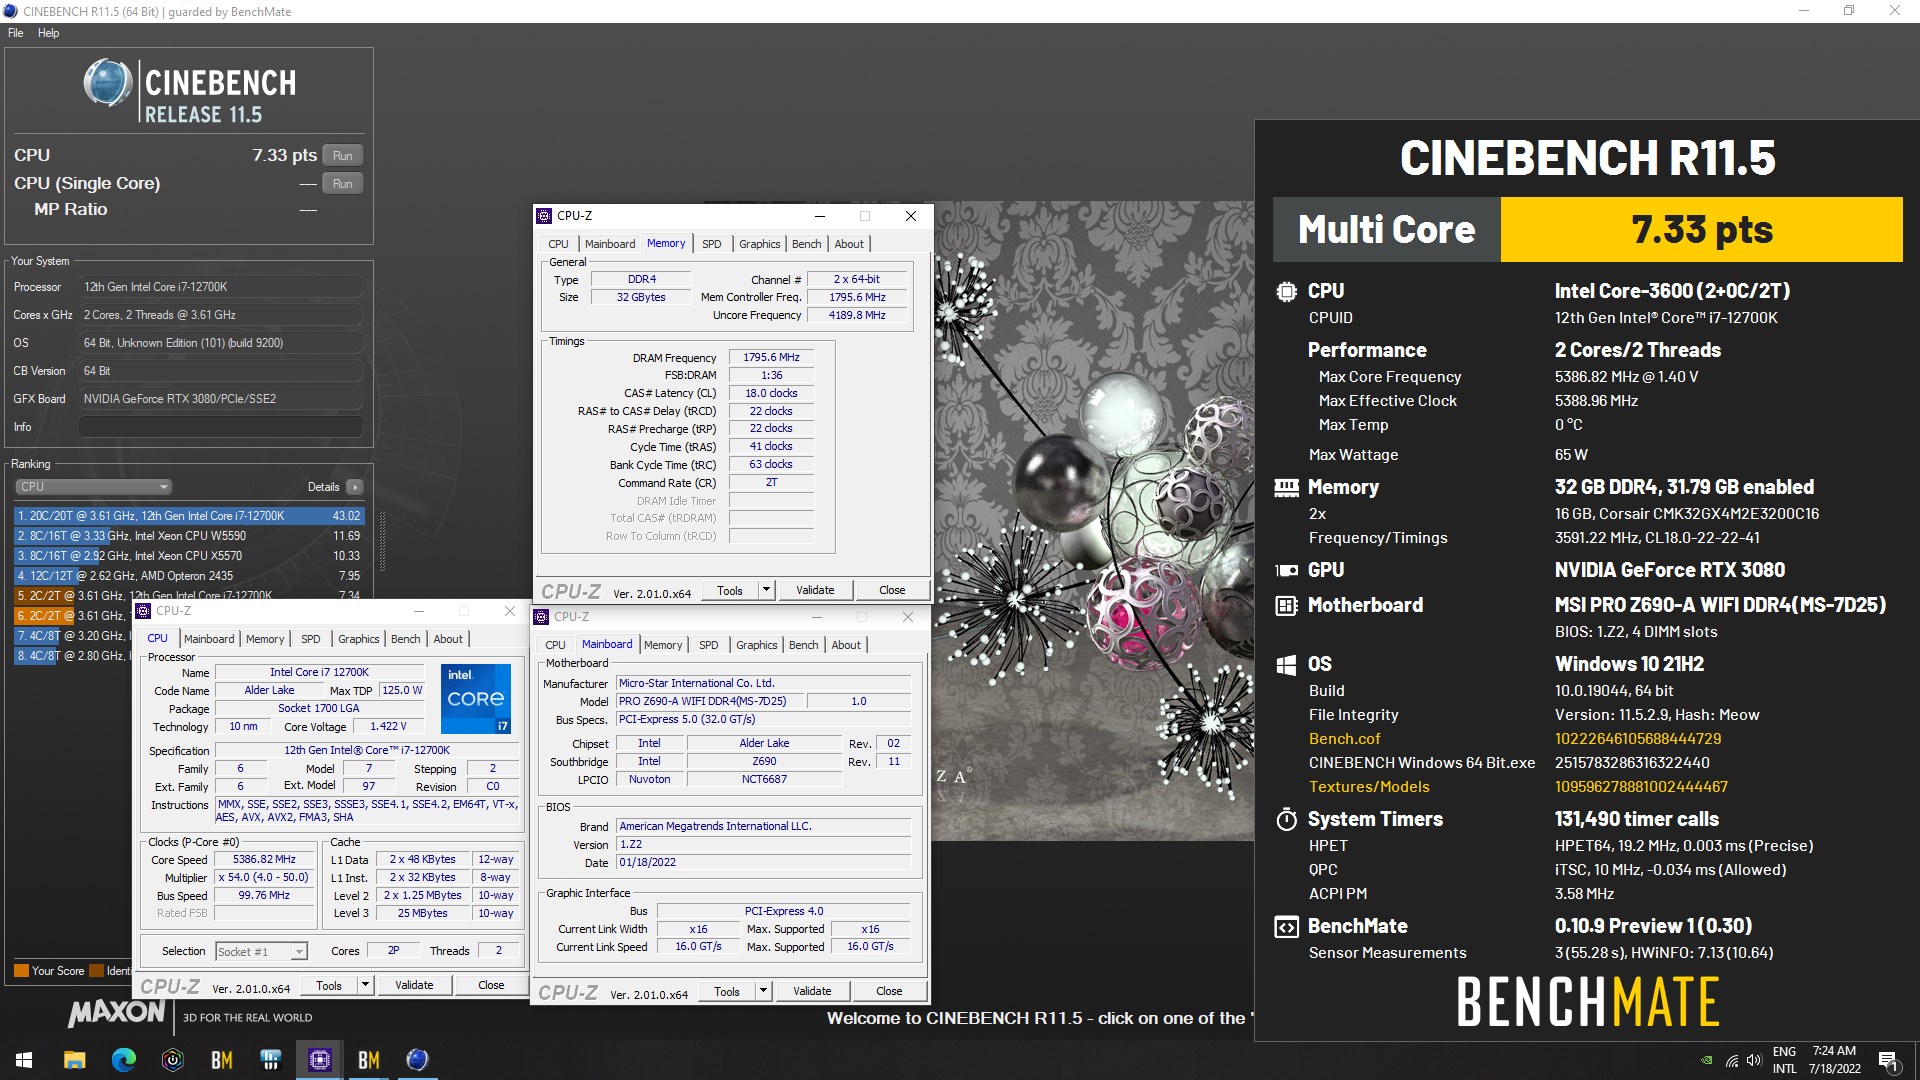Select ranking row Intel Xeon CPU W5590
The width and height of the screenshot is (1920, 1080).
[189, 536]
